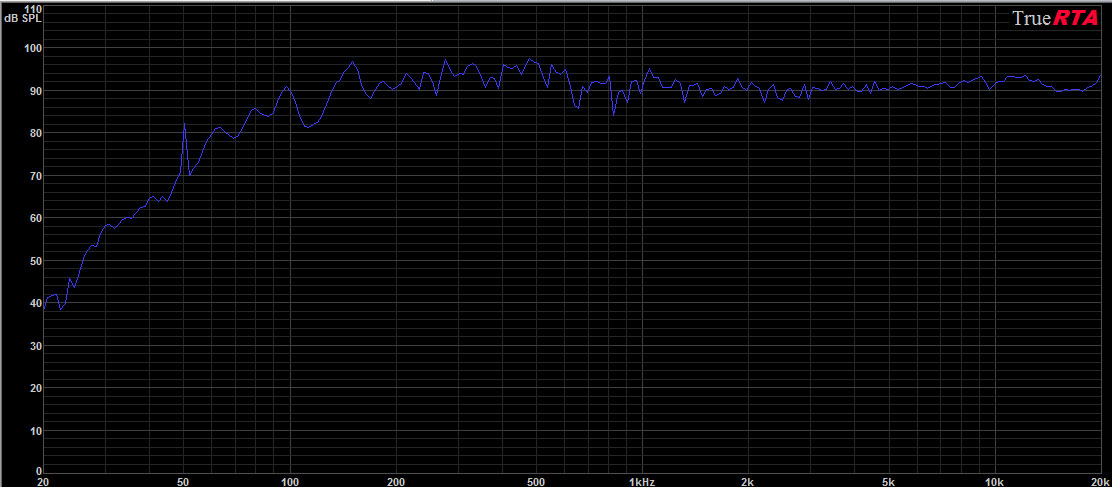The image size is (1112, 487).
Task: Click the "2k" frequency axis label
Action: (x=748, y=481)
